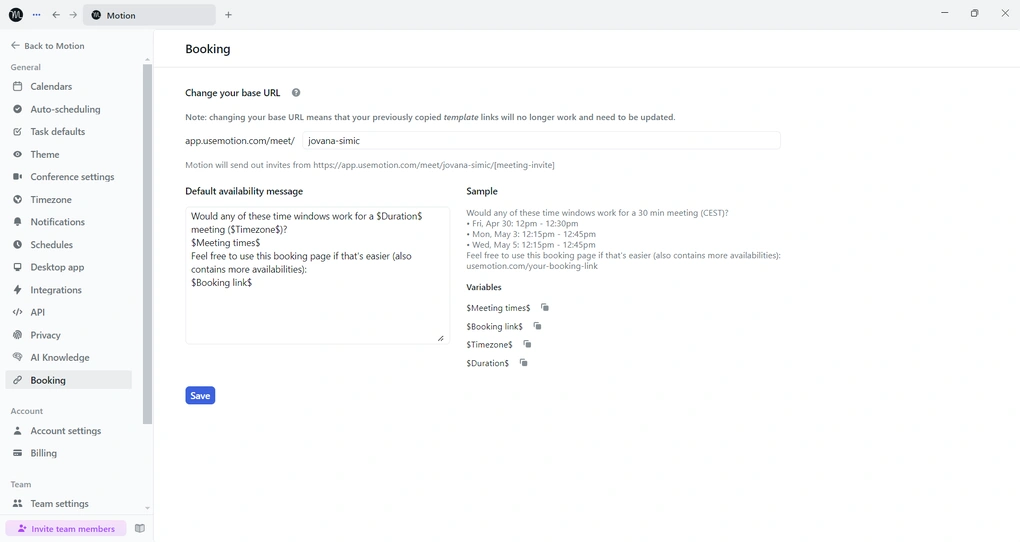Viewport: 1020px width, 542px height.
Task: Copy the $Timezone$ variable
Action: click(x=527, y=344)
